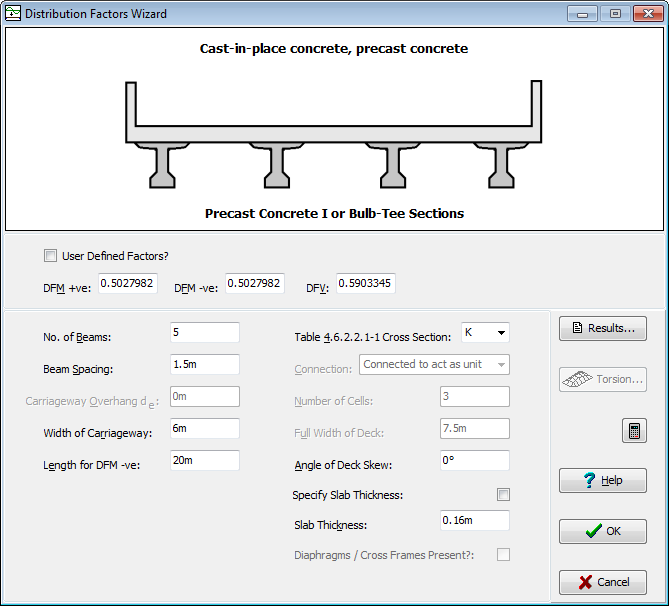The image size is (669, 606).
Task: Open the Results report
Action: [x=603, y=328]
